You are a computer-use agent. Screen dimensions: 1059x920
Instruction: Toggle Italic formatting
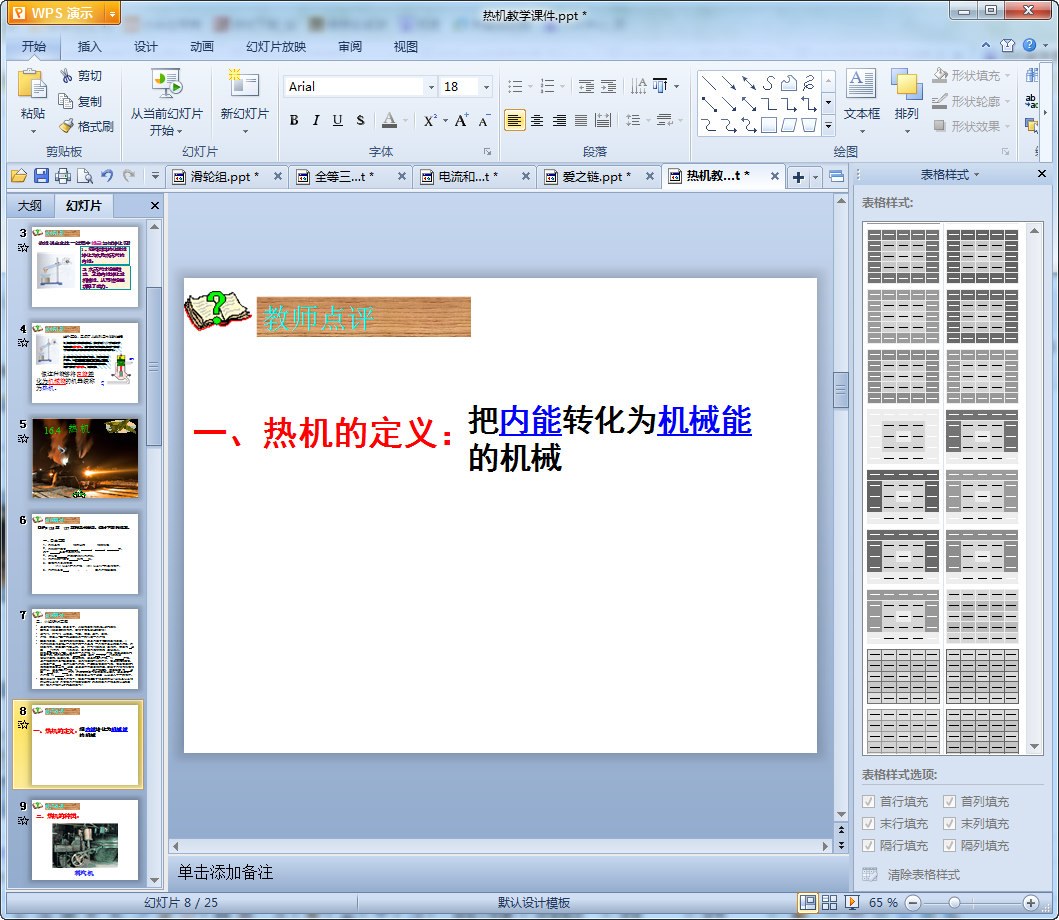[x=315, y=120]
